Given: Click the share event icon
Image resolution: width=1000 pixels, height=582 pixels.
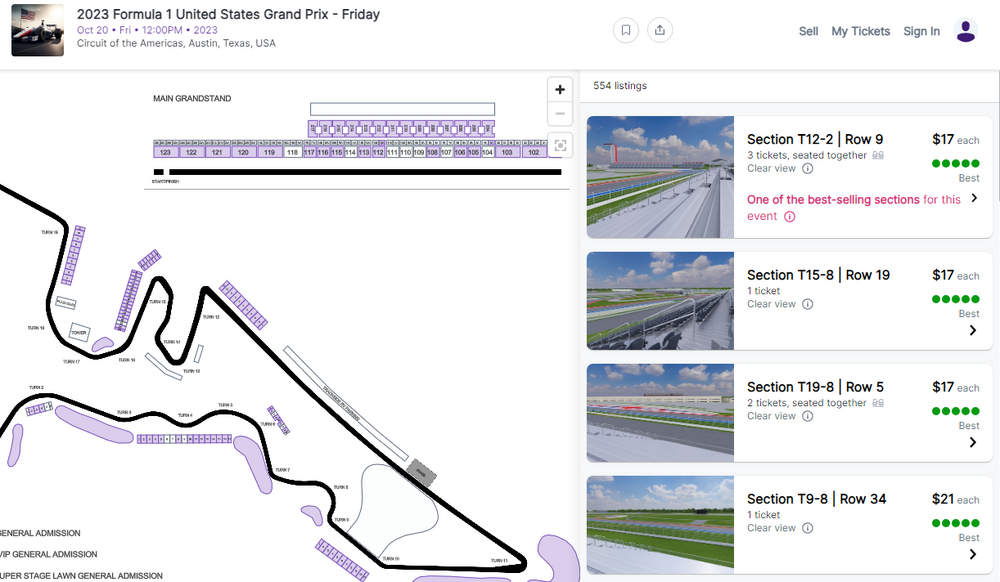Looking at the screenshot, I should point(659,30).
